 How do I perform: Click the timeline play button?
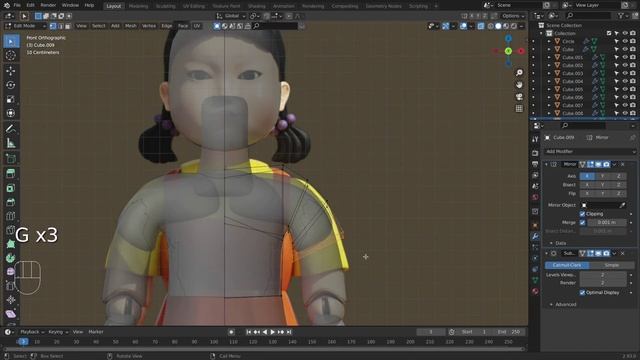point(273,332)
